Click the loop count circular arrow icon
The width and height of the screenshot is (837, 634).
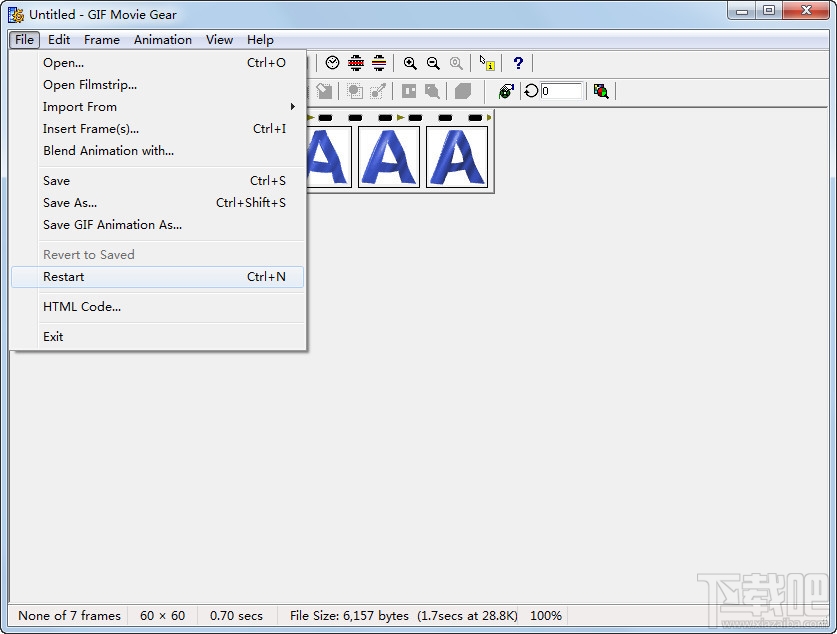coord(531,91)
